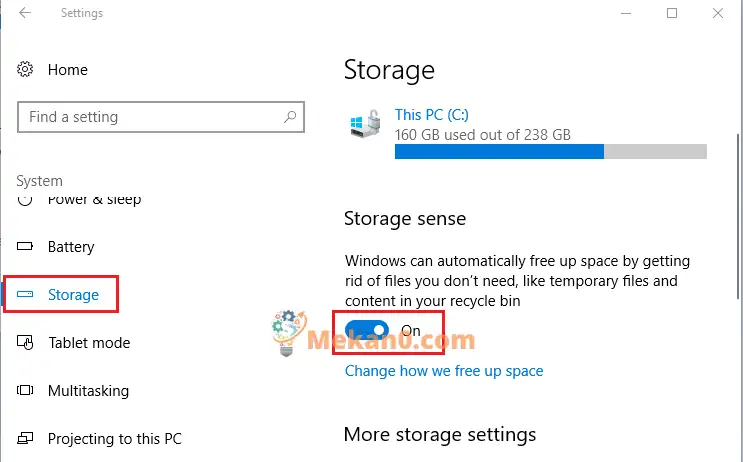This screenshot has height=462, width=743.
Task: Go to Multitasking settings
Action: 88,390
